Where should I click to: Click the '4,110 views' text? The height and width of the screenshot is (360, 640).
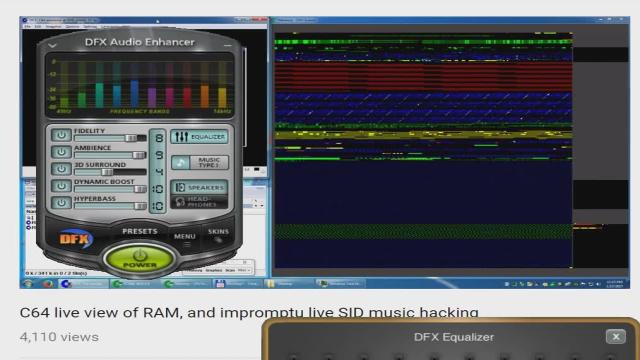click(x=59, y=337)
